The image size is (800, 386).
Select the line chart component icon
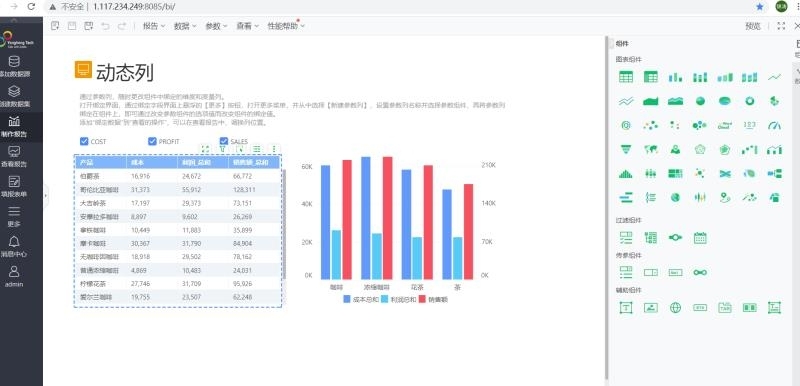coord(774,77)
